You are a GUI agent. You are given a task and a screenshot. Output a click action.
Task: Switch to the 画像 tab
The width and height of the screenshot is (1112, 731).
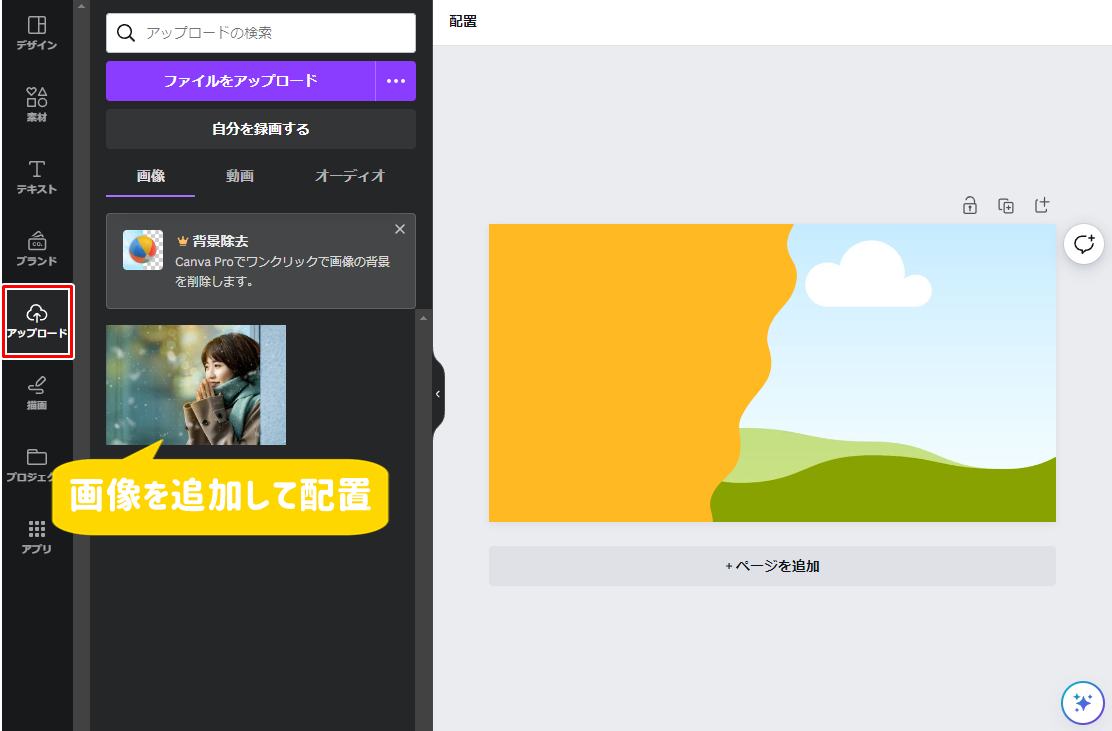pos(150,177)
